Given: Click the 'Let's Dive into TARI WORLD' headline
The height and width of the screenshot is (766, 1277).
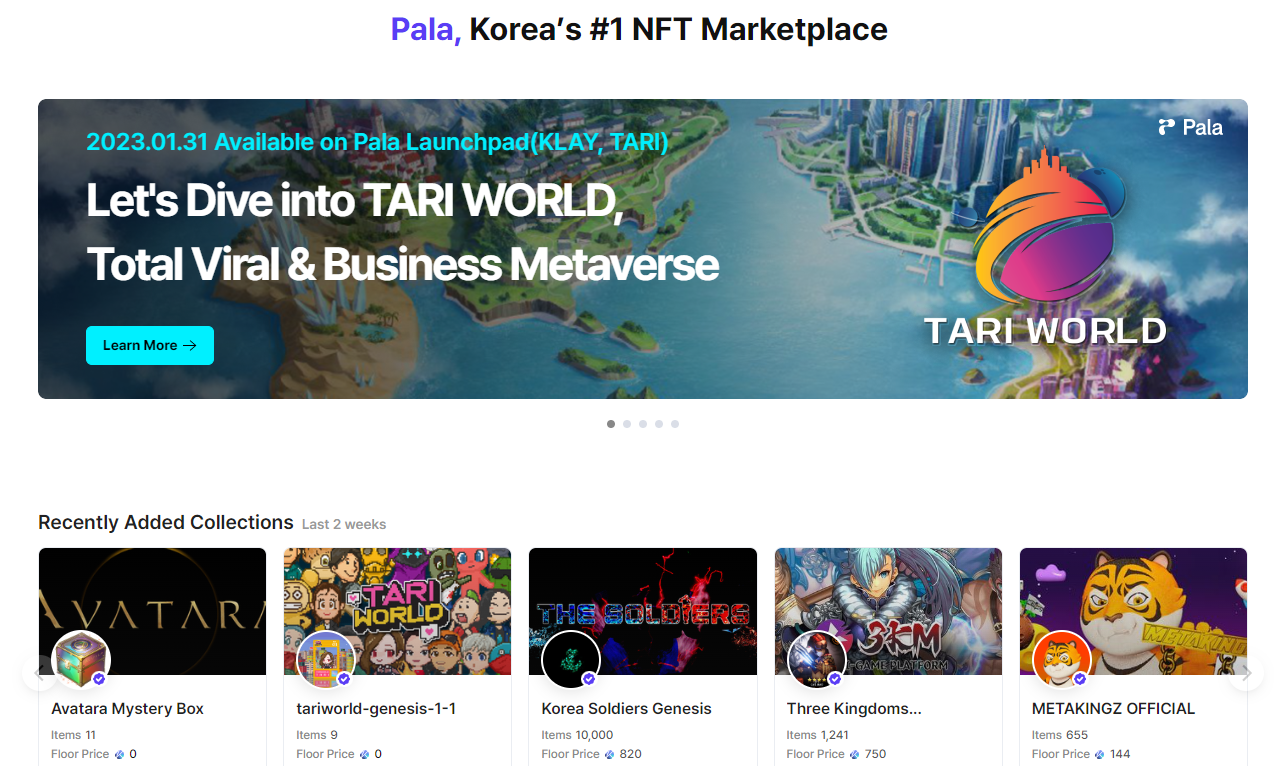Looking at the screenshot, I should click(x=355, y=200).
